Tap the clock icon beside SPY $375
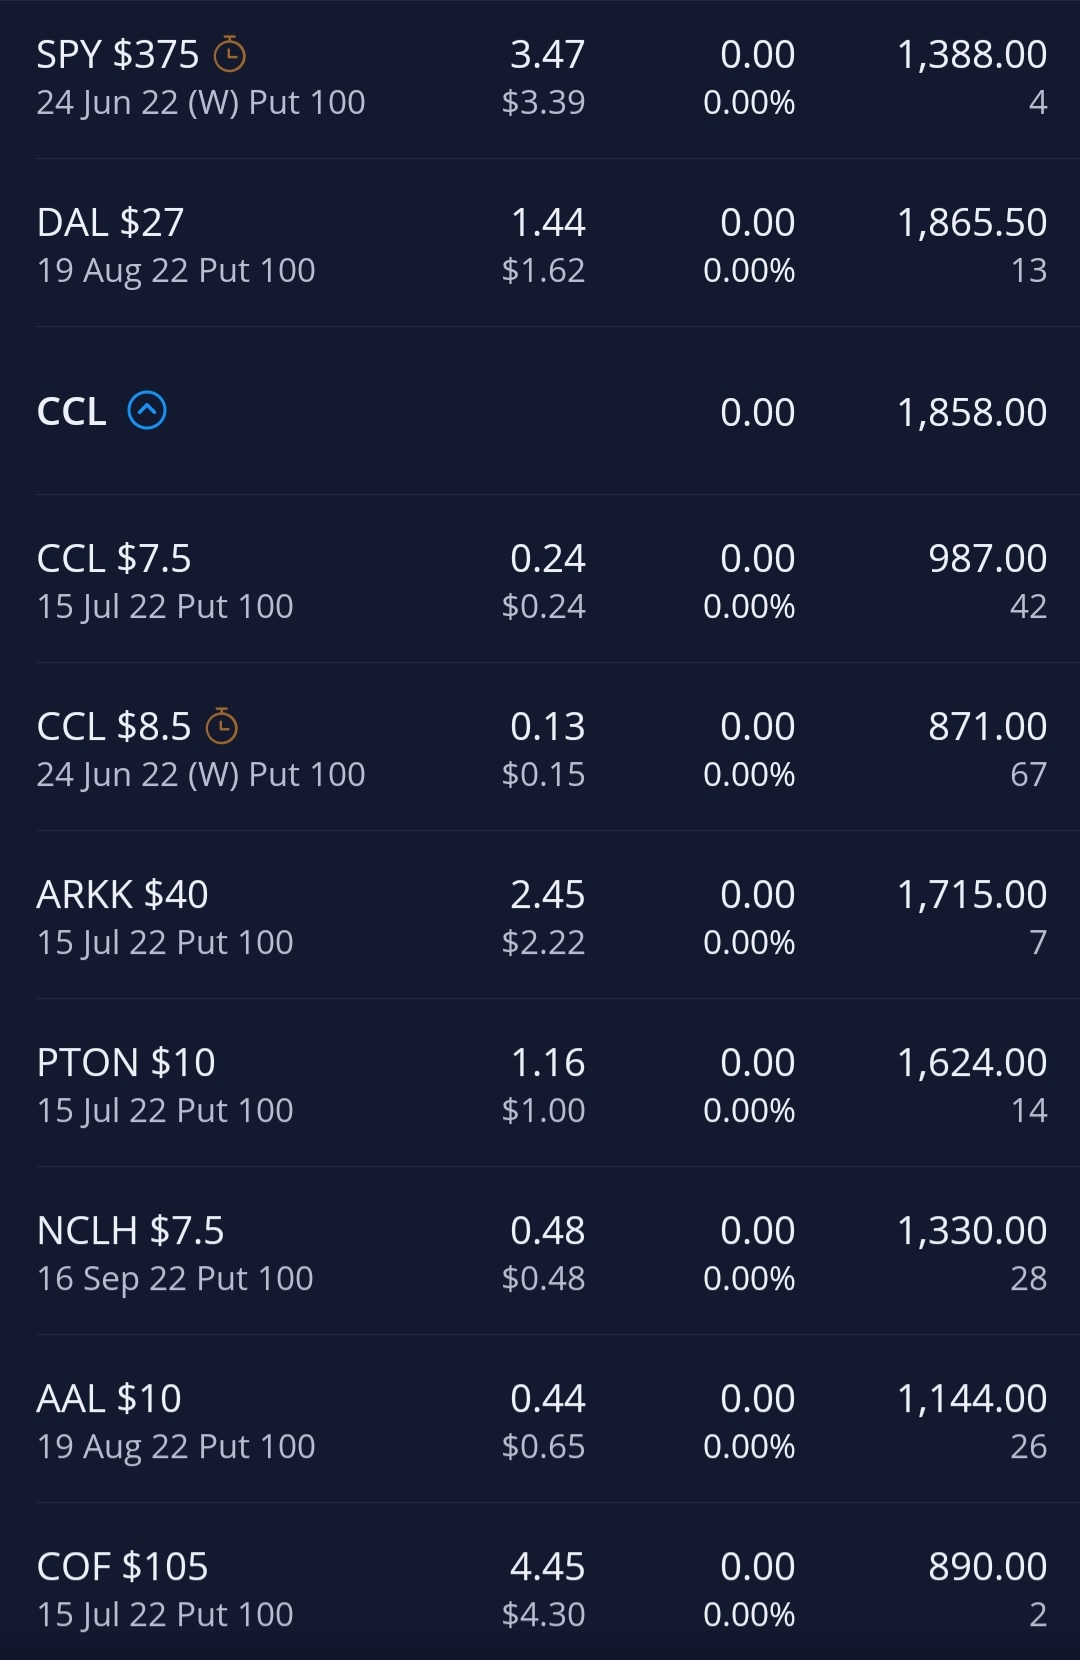Screen dimensions: 1080x1660 click(230, 54)
